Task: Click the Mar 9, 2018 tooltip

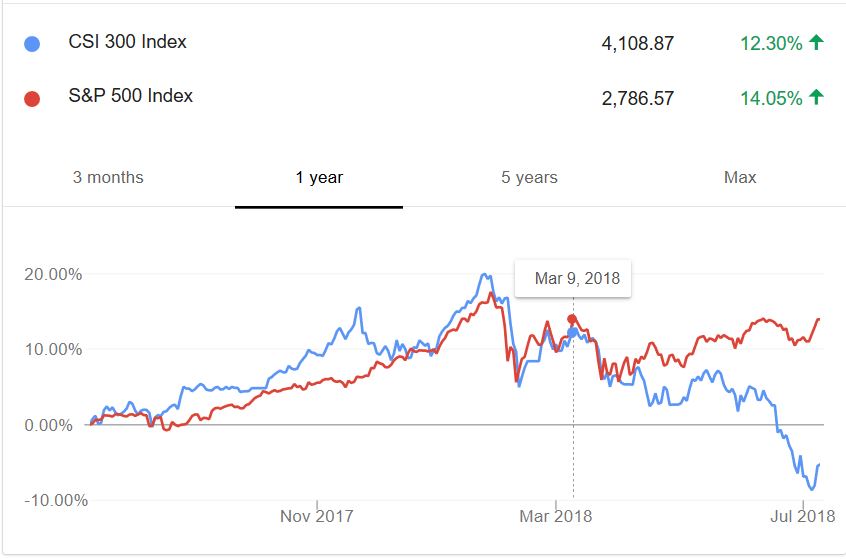Action: 577,279
